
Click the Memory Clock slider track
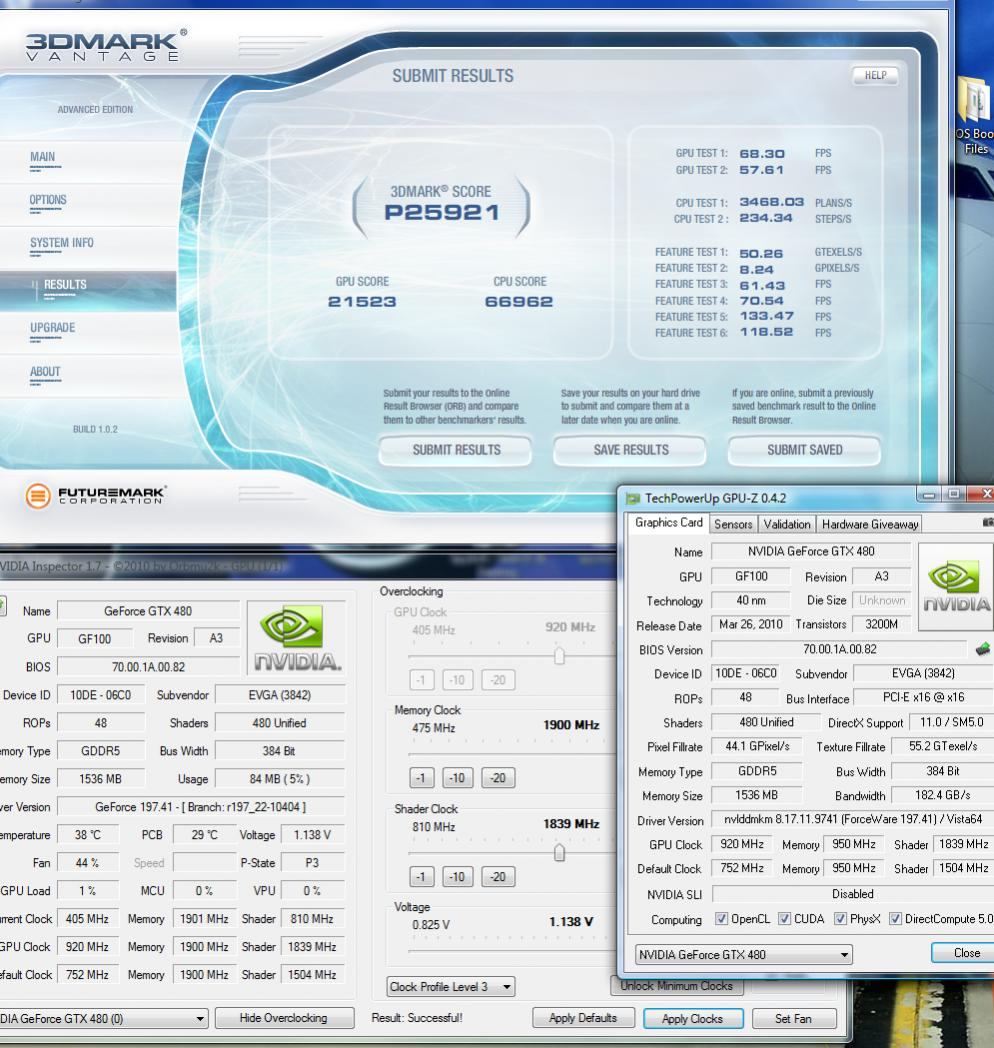tap(512, 754)
